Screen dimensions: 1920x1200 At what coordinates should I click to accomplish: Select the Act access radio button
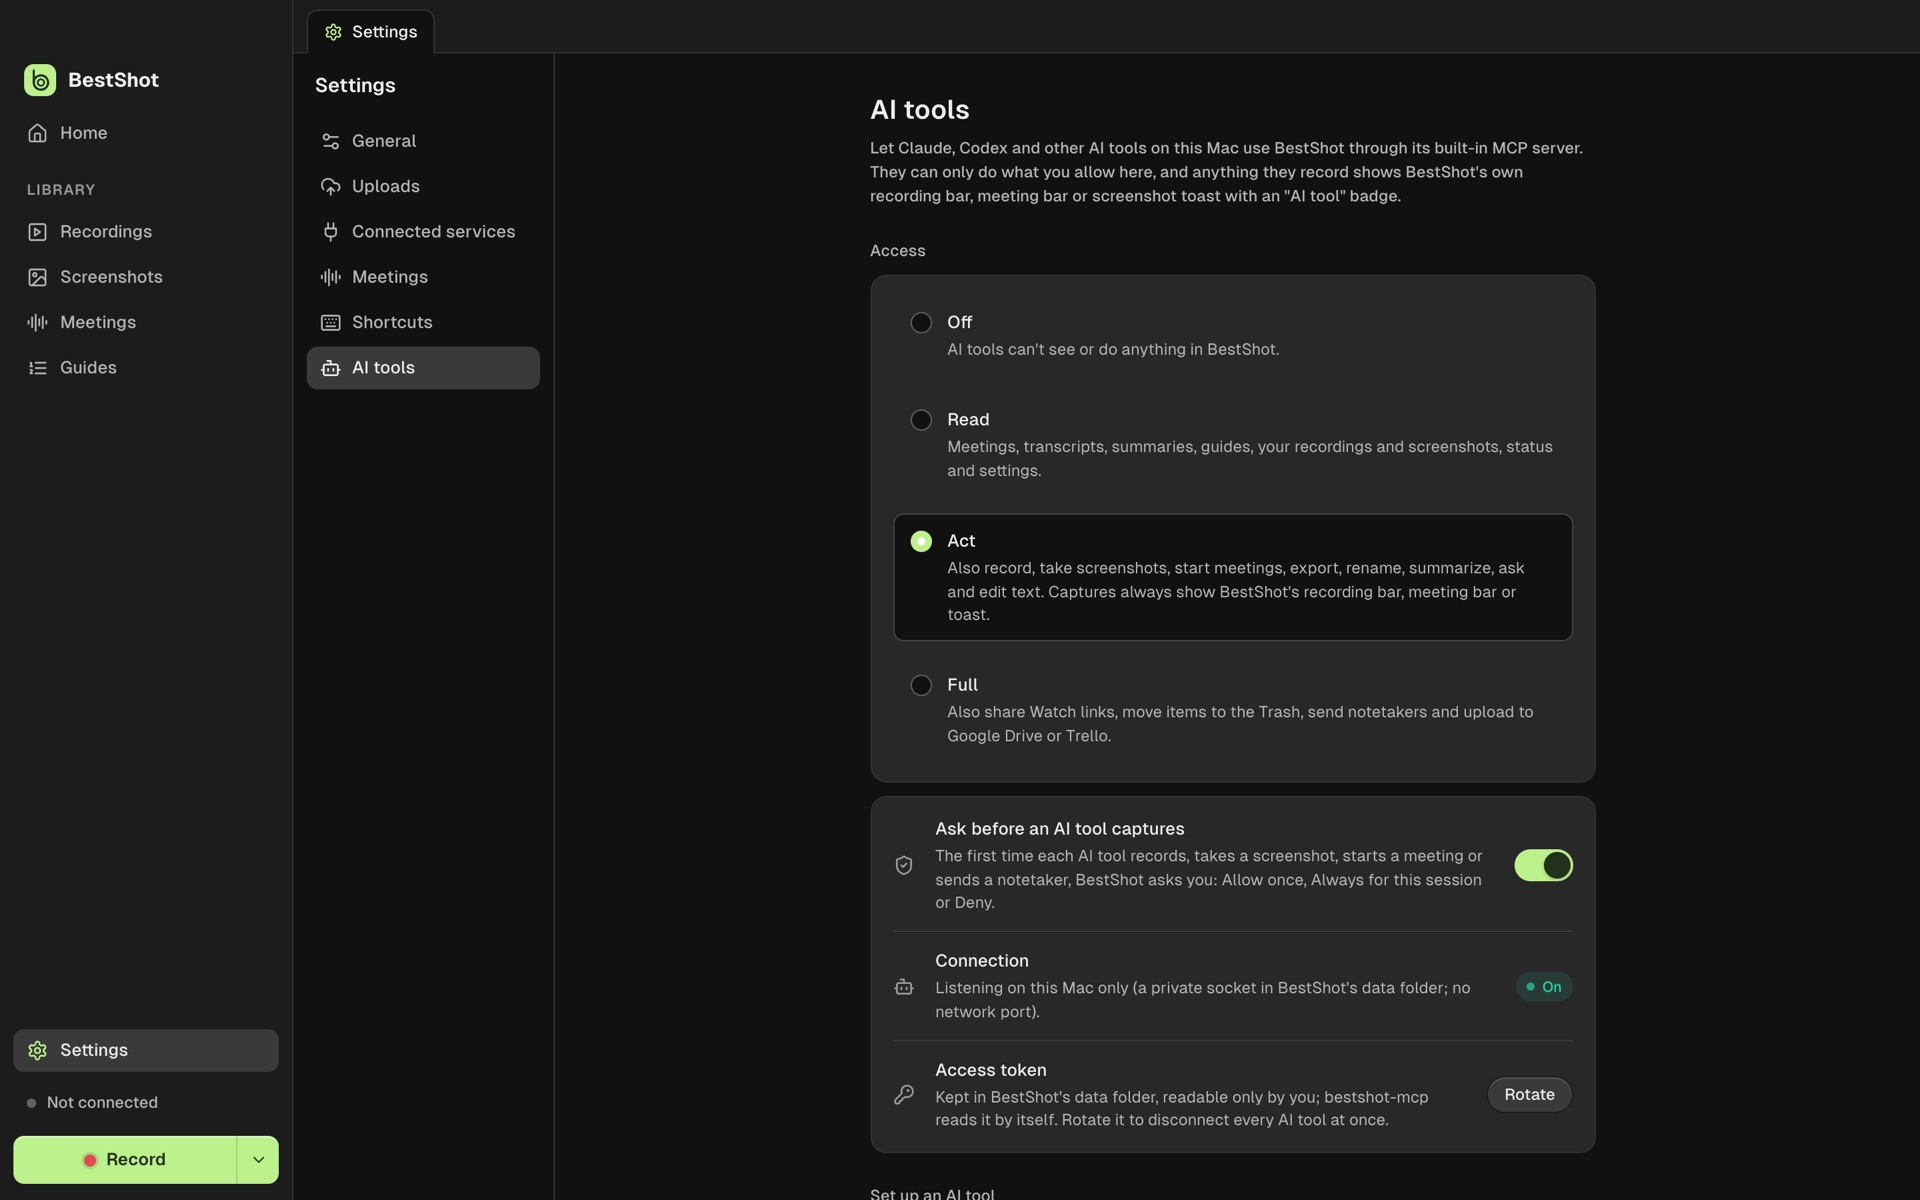pyautogui.click(x=921, y=541)
